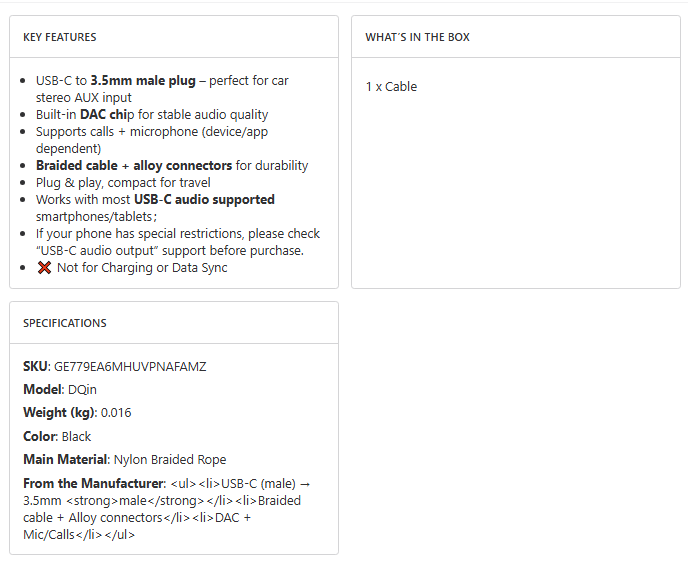Click the SKU value GE779EA6MHUVPNAFAMZ
This screenshot has height=565, width=688.
(x=130, y=367)
